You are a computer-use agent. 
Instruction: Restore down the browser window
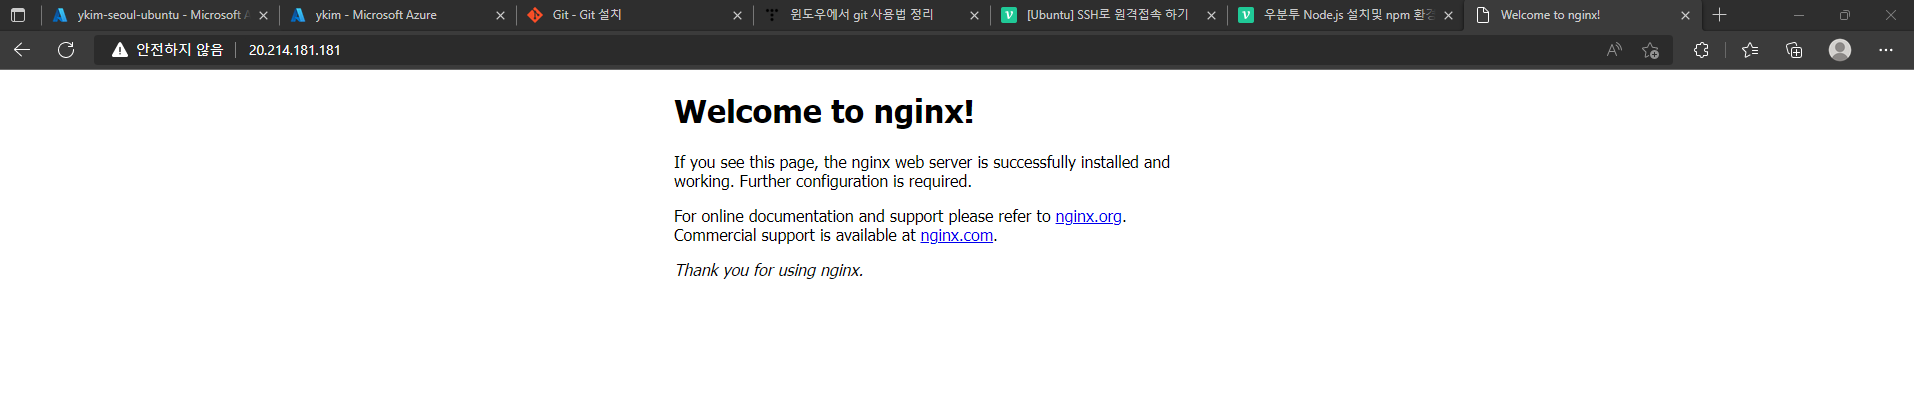1844,15
